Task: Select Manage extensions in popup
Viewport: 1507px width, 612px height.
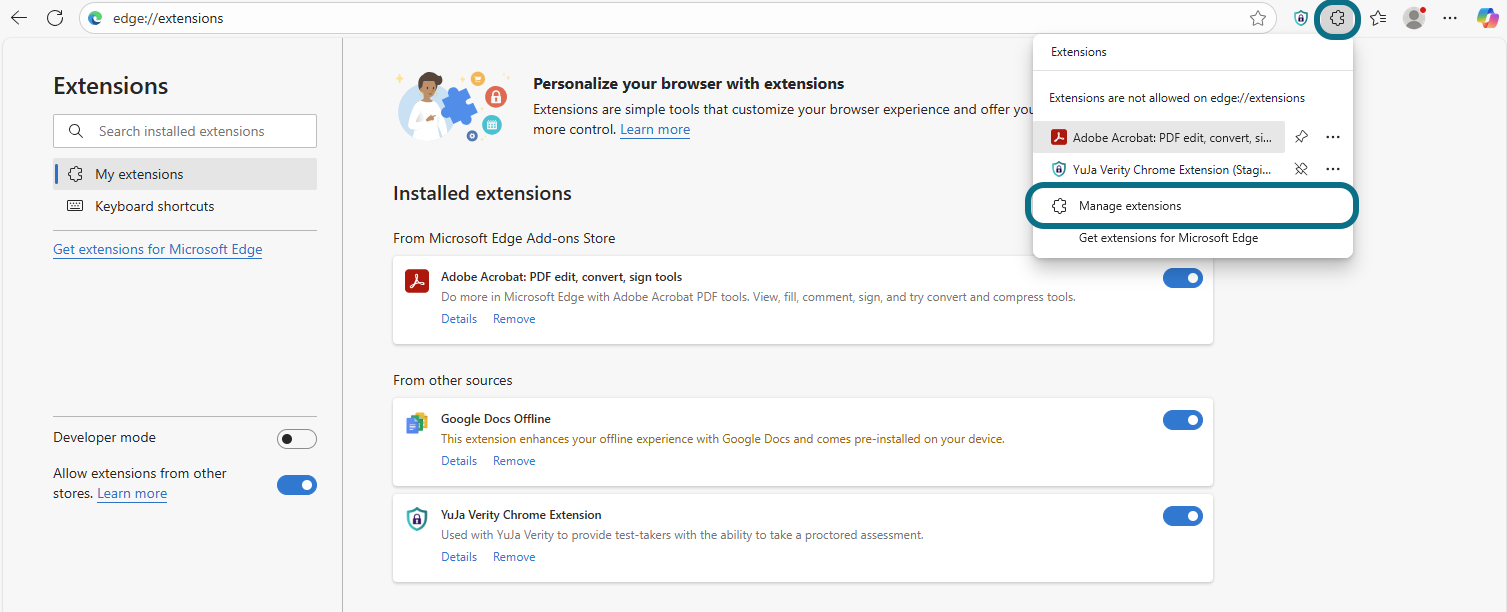Action: [1130, 206]
